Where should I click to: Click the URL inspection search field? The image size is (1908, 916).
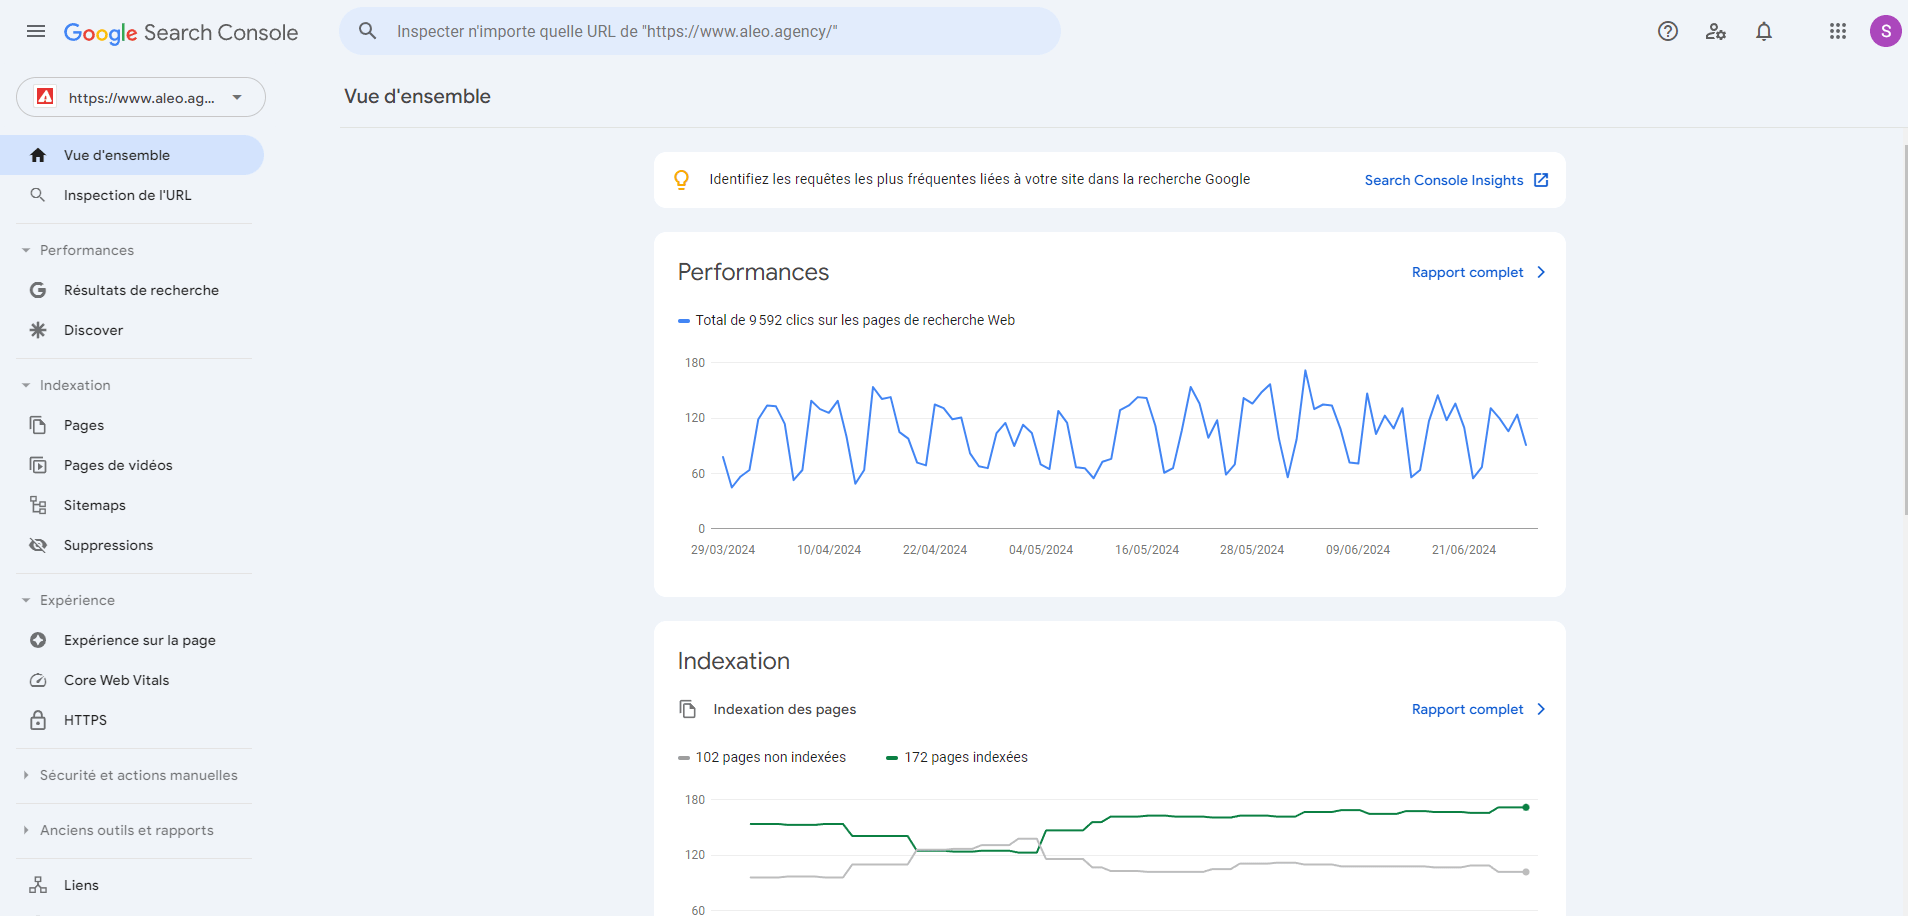click(700, 31)
